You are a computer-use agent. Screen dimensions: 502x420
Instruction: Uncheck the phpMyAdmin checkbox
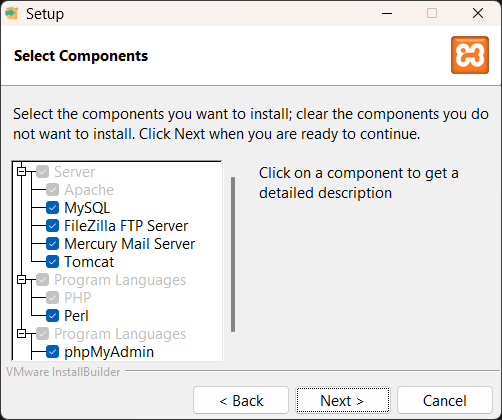coord(52,352)
